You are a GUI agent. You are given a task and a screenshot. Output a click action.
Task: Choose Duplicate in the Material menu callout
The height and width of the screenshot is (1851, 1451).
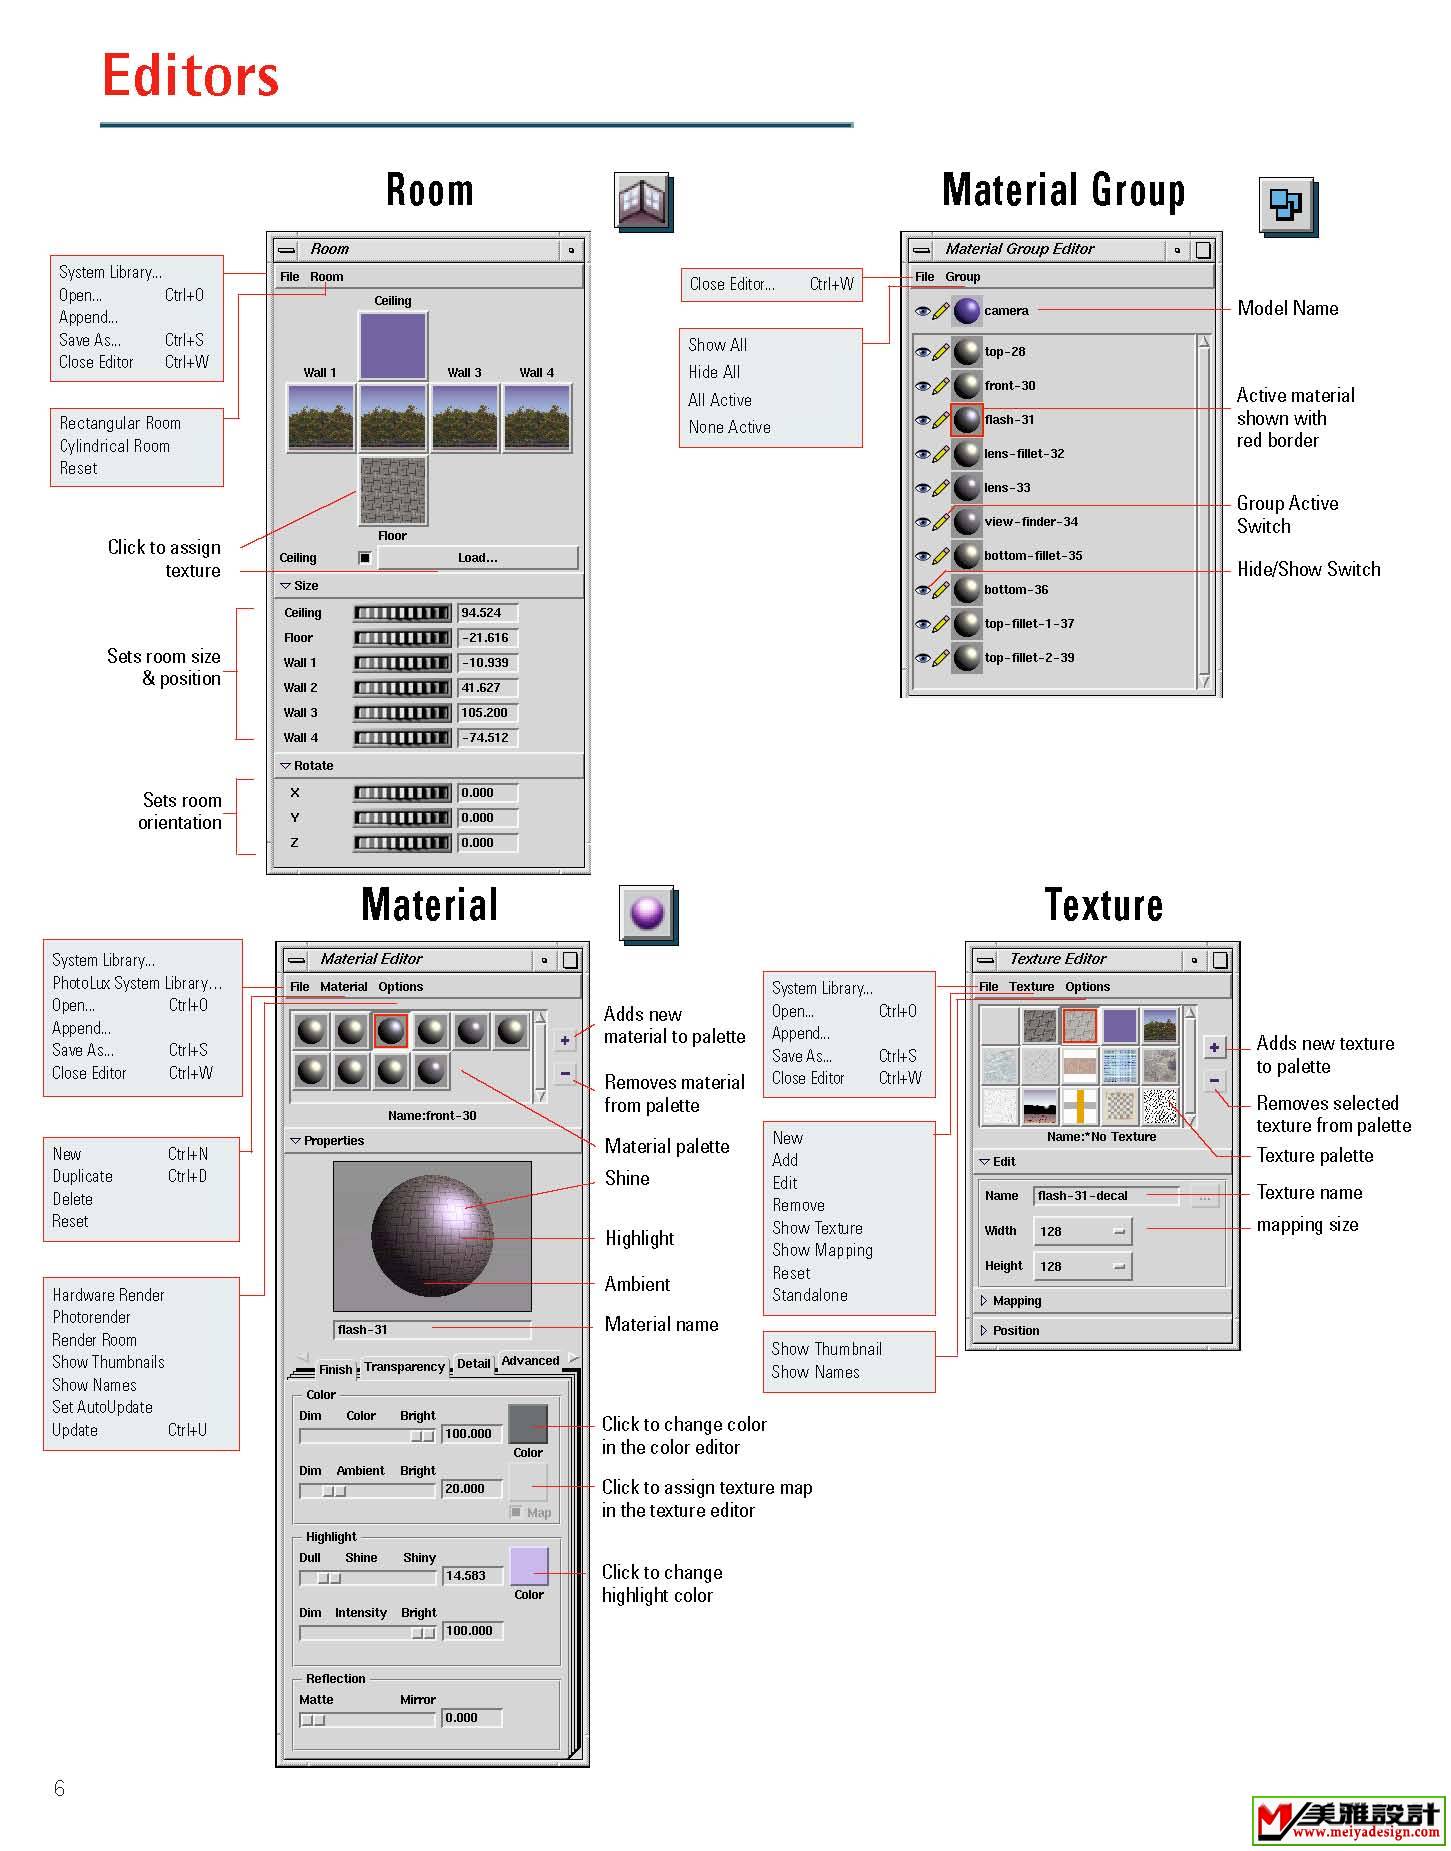[x=82, y=1177]
